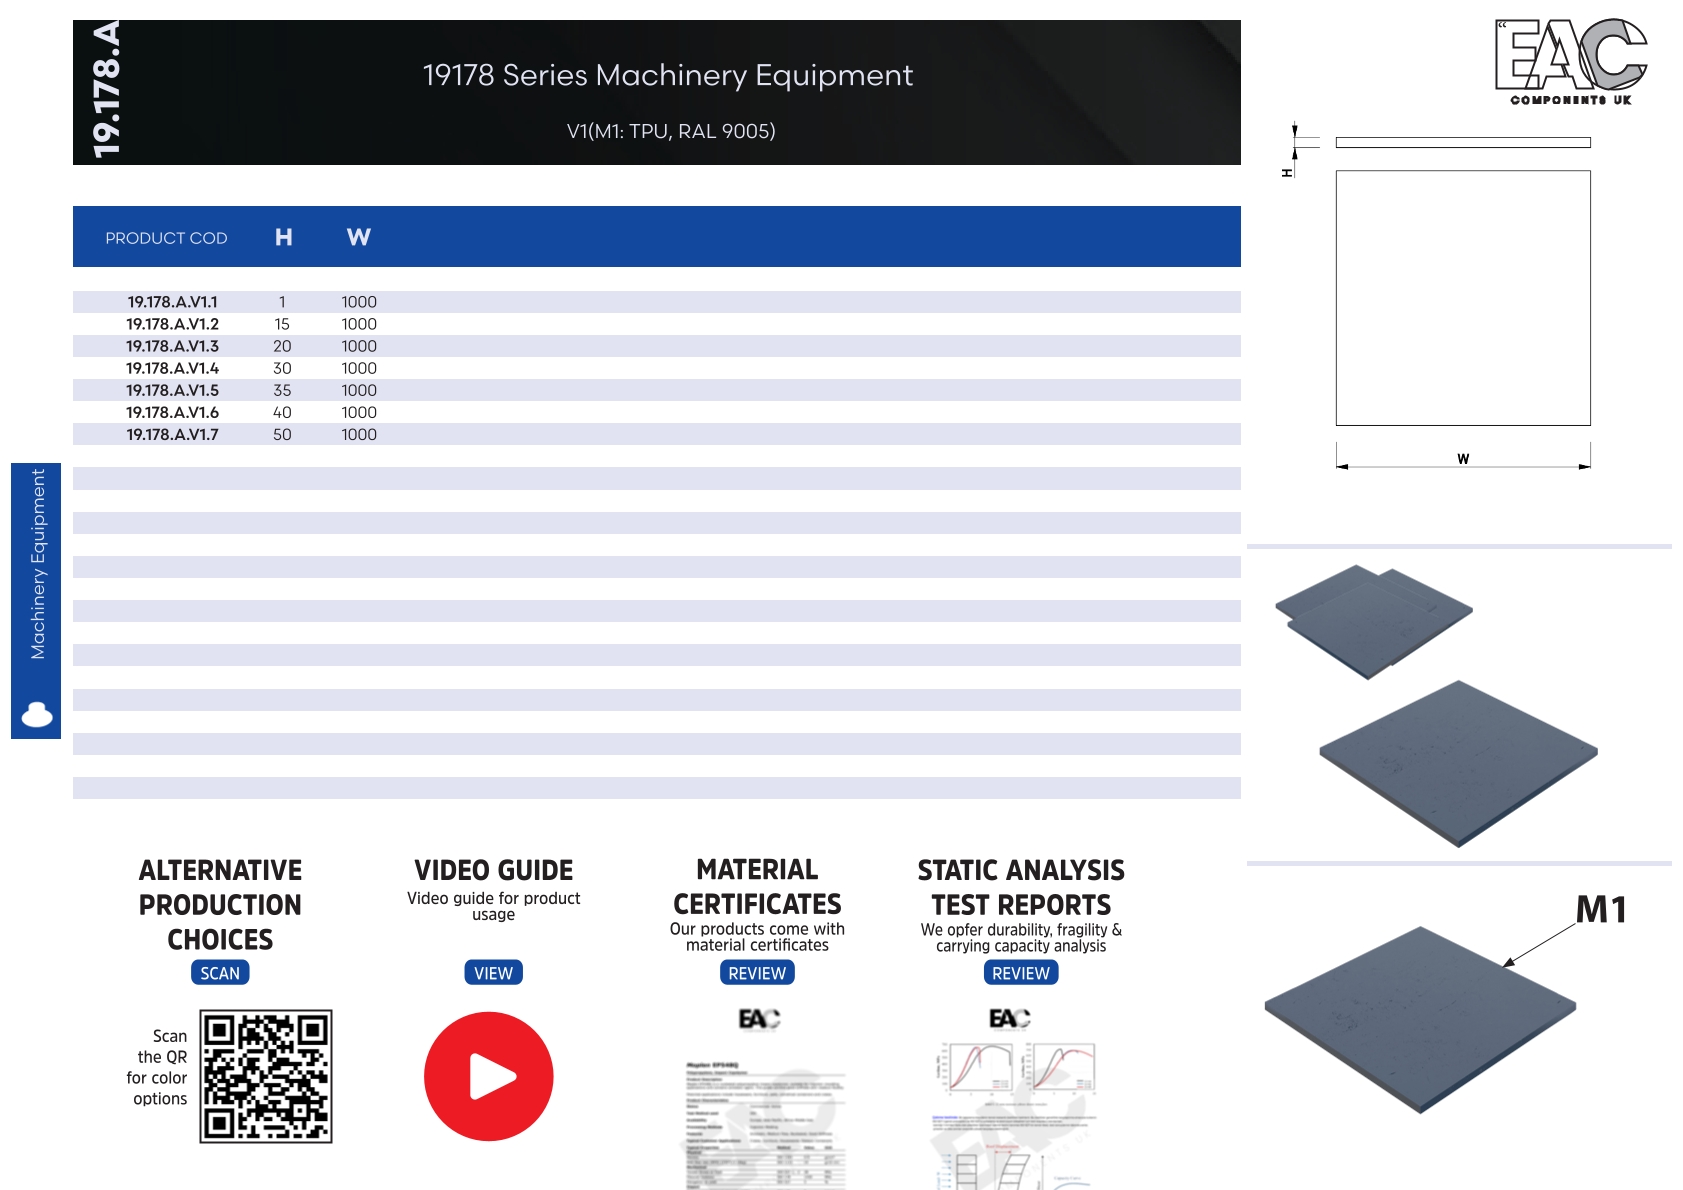The height and width of the screenshot is (1190, 1683).
Task: Click the STATIC ANALYSIS TEST REPORTS heading
Action: (1021, 887)
